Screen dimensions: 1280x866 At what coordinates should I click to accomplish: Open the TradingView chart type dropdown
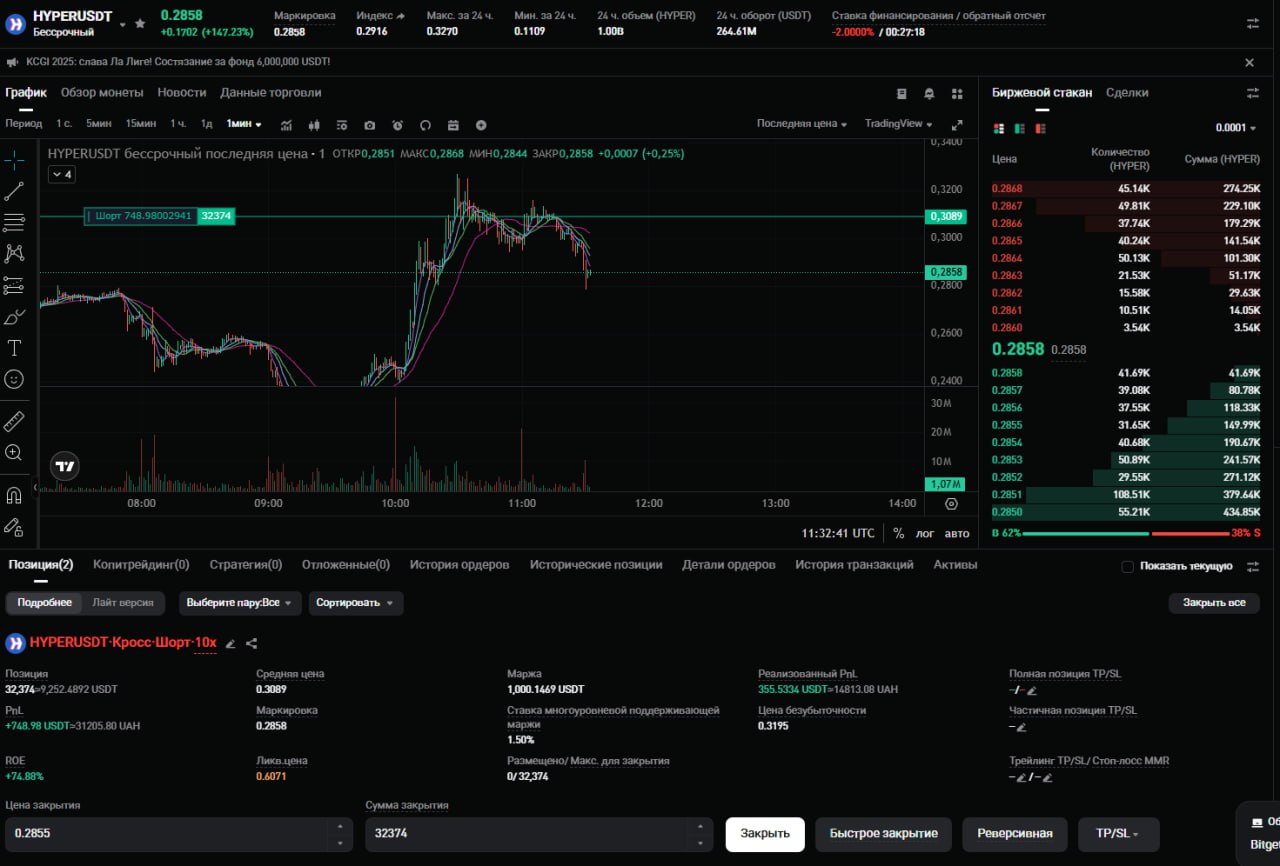click(899, 124)
